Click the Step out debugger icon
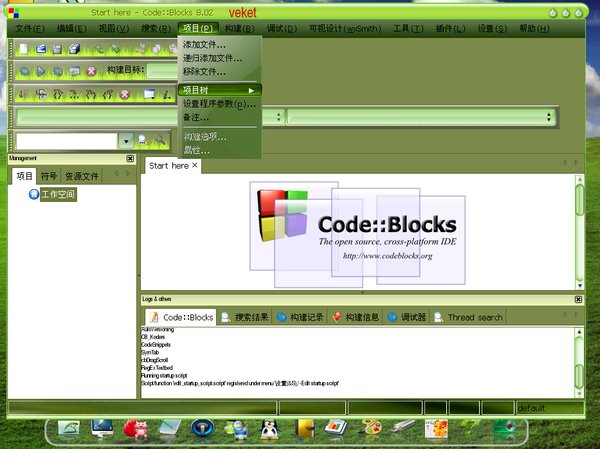Screen dimensions: 600x449 click(x=108, y=94)
